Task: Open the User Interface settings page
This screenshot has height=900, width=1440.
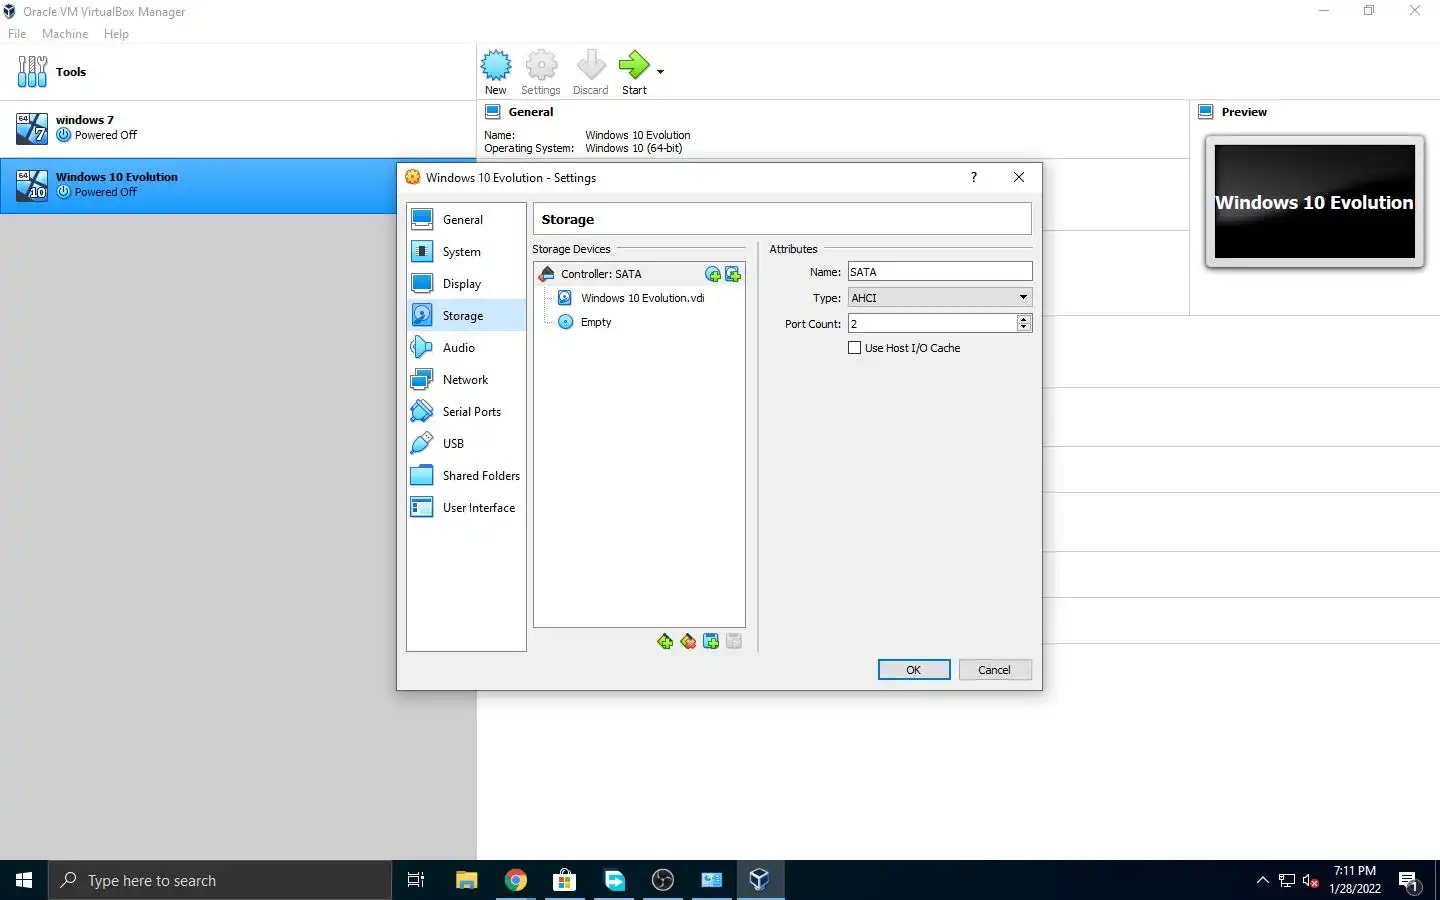Action: tap(466, 508)
